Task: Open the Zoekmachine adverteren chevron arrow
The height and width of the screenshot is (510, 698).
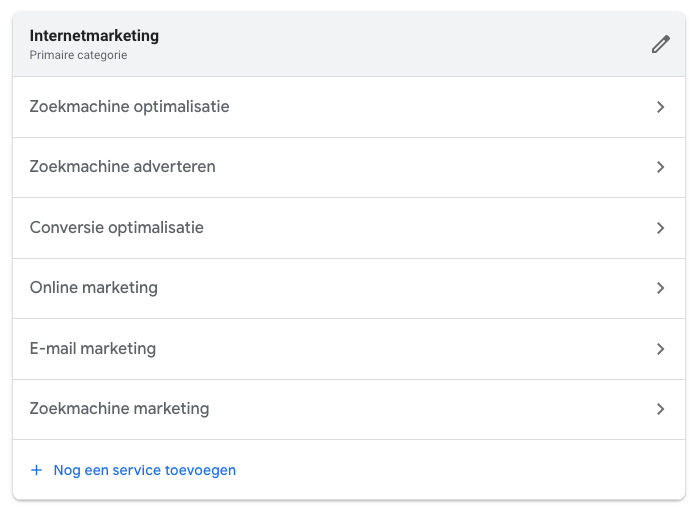Action: pyautogui.click(x=661, y=167)
